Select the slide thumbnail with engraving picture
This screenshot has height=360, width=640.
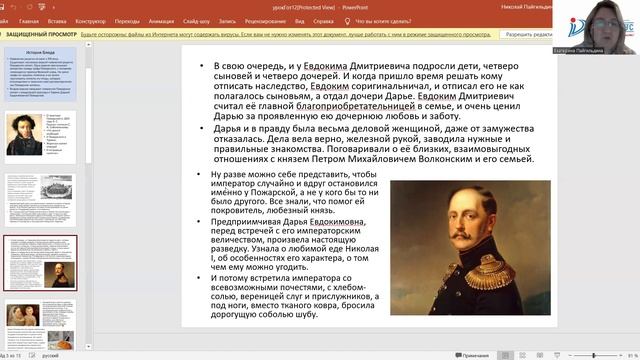coord(40,200)
